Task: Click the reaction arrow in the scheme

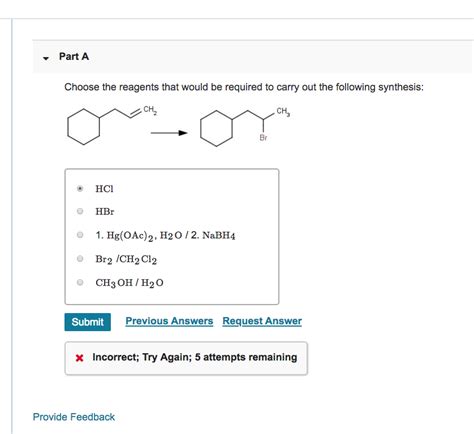Action: (x=169, y=133)
